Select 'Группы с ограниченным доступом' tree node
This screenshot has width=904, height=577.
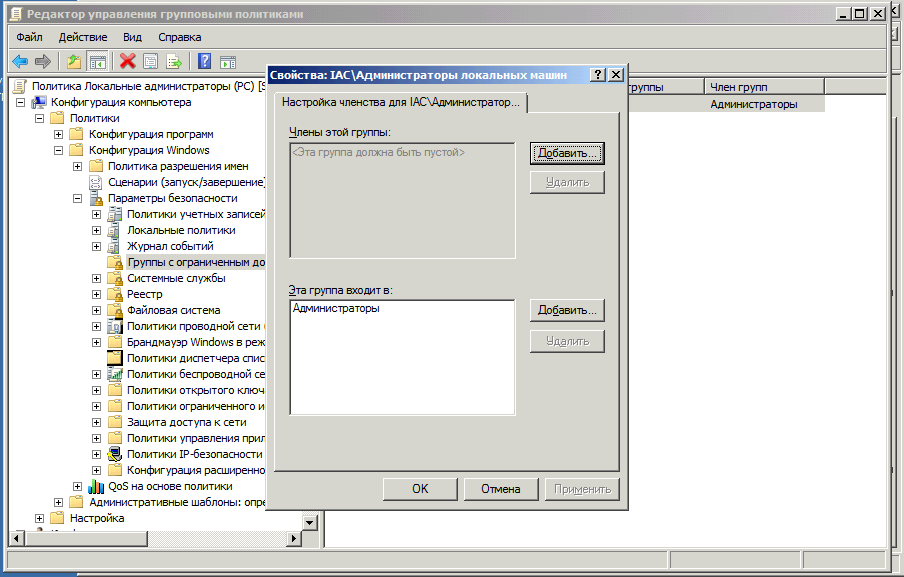(x=195, y=262)
